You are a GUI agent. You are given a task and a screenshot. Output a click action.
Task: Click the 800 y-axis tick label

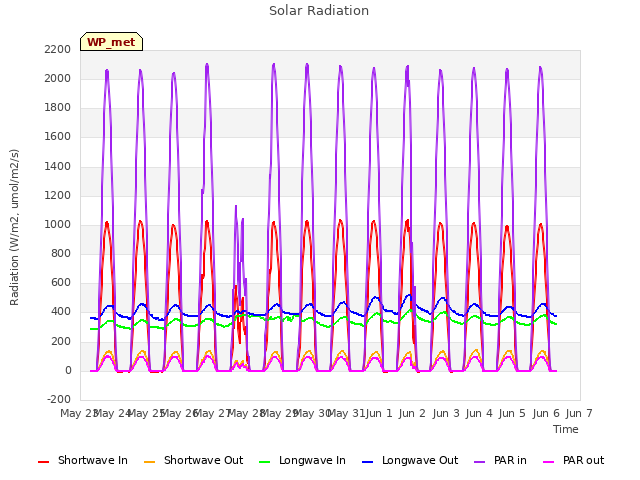(61, 253)
